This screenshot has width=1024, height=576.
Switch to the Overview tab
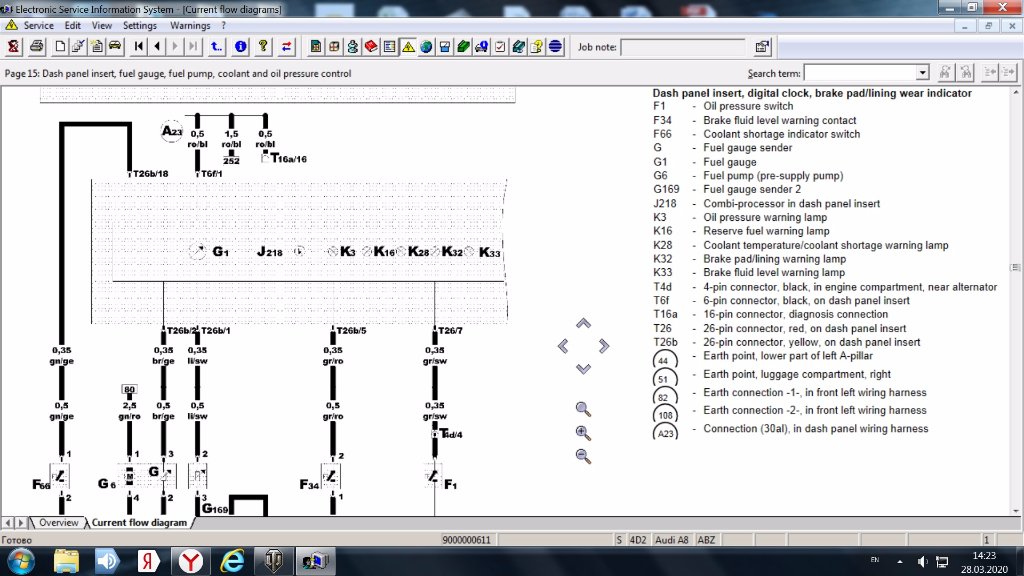click(x=58, y=523)
